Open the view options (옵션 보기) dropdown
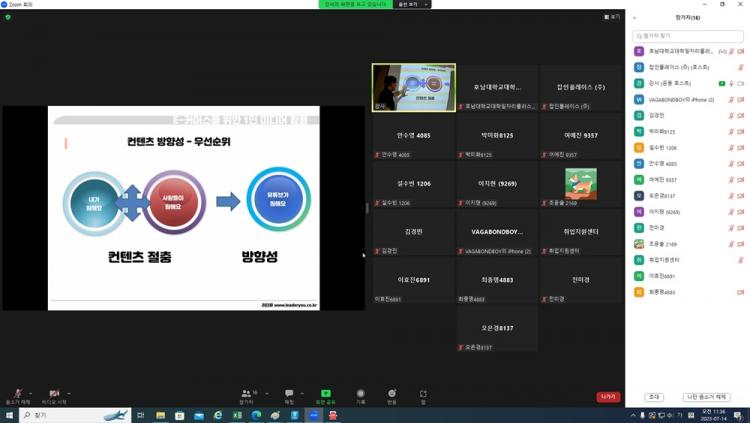The height and width of the screenshot is (423, 750). click(x=412, y=4)
